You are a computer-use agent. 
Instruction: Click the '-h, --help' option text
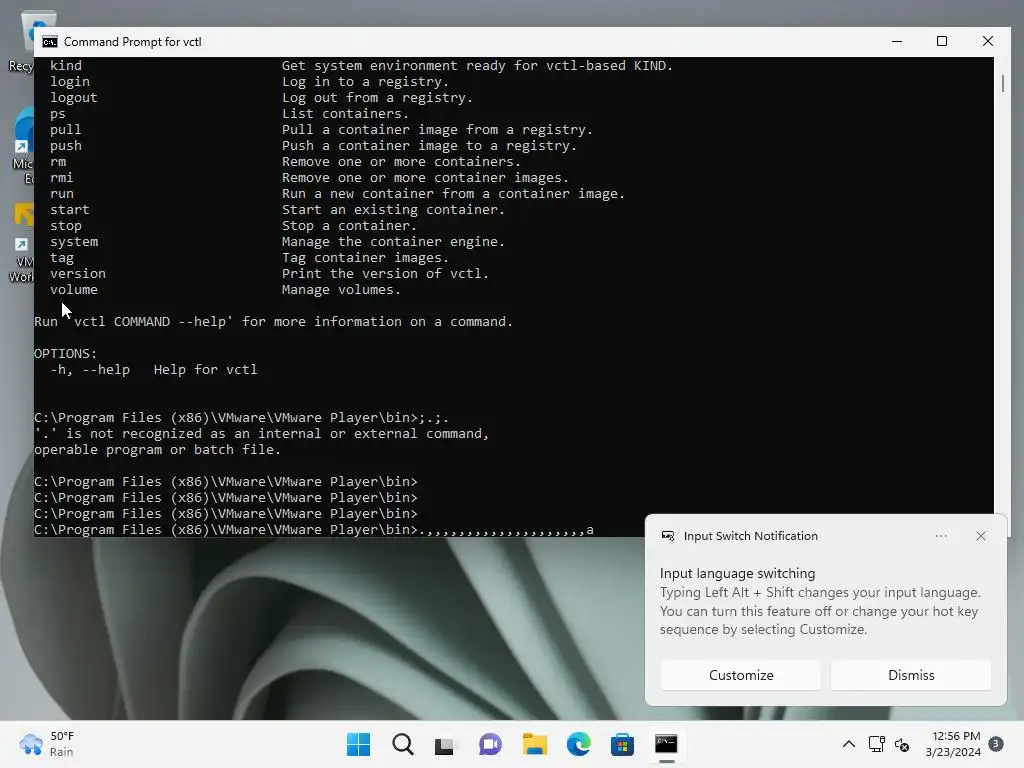pos(89,370)
